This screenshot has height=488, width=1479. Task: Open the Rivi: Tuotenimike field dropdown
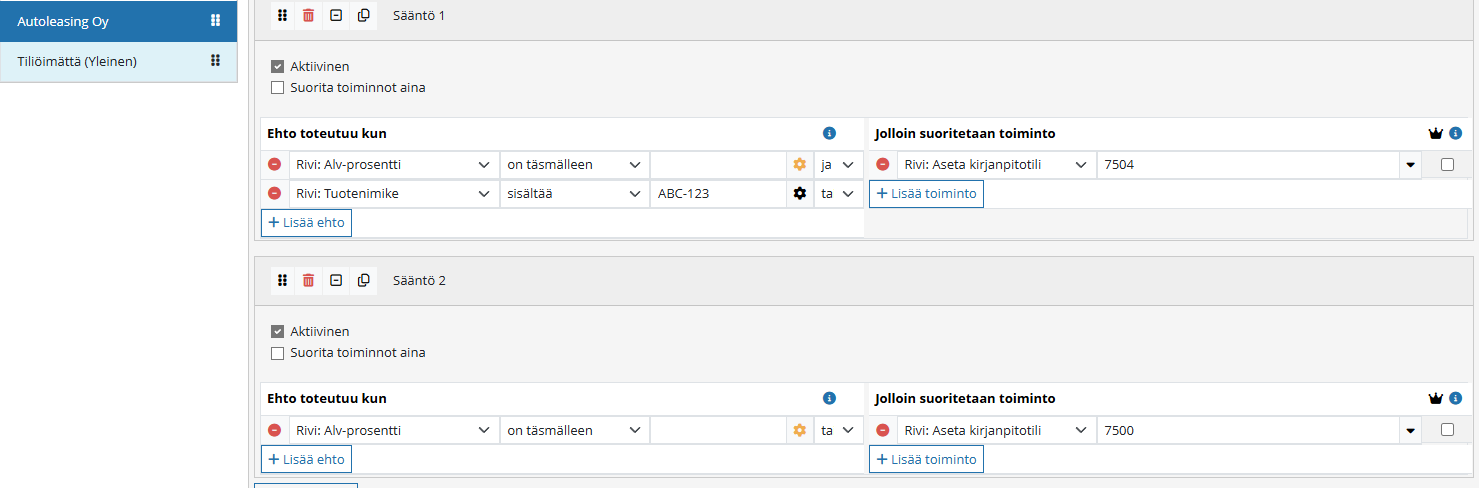[x=393, y=194]
